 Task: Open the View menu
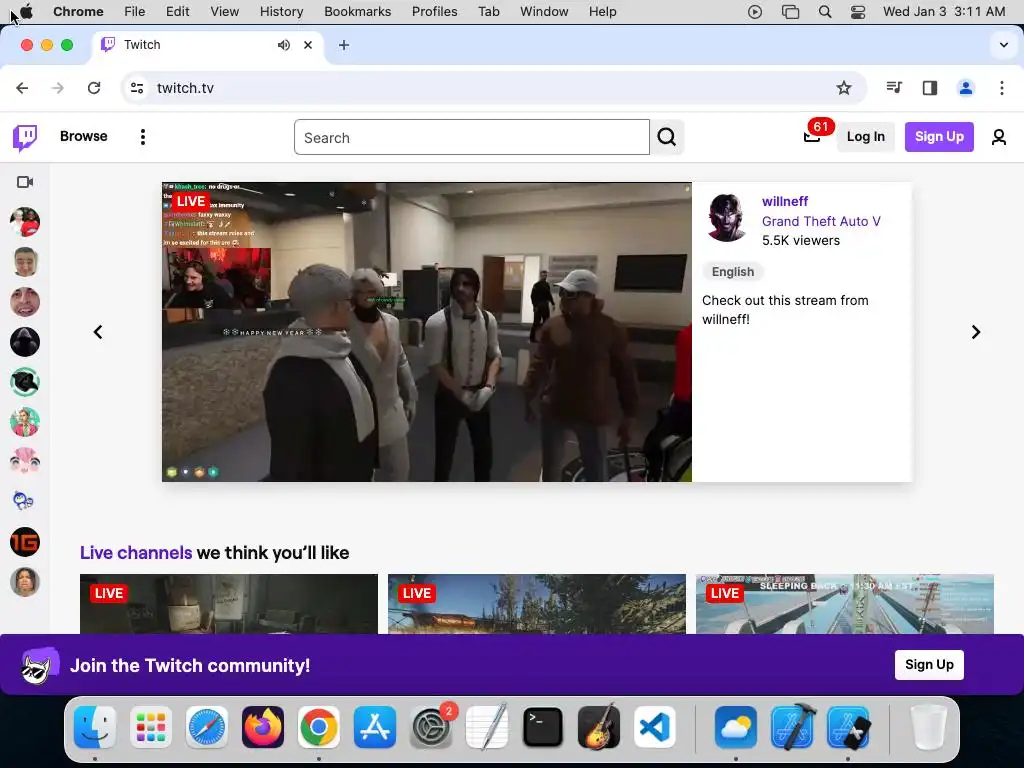(x=225, y=12)
